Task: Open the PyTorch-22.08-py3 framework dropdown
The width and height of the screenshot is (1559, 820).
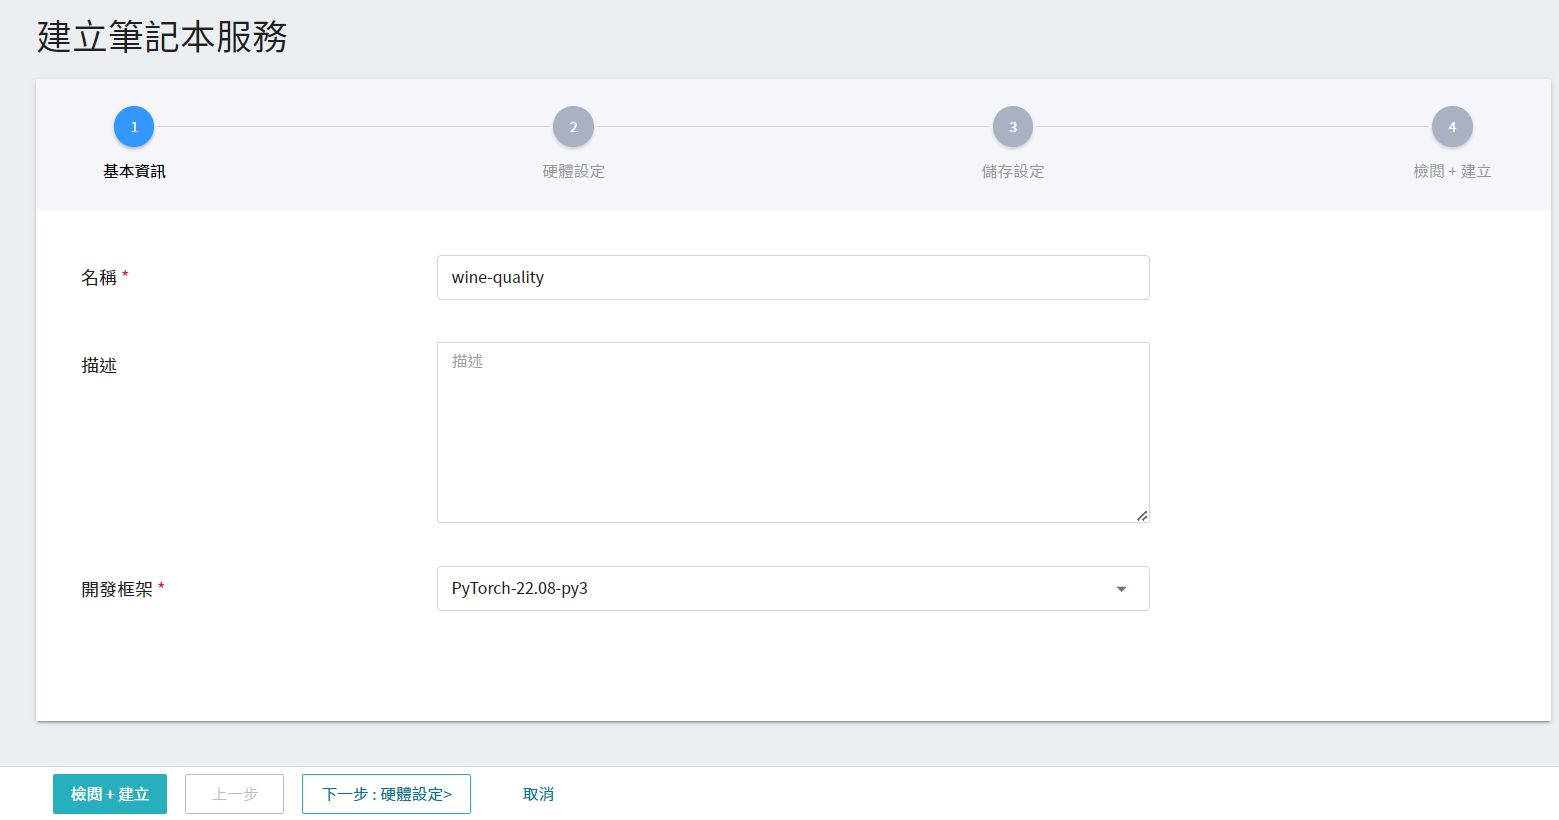Action: (x=780, y=589)
